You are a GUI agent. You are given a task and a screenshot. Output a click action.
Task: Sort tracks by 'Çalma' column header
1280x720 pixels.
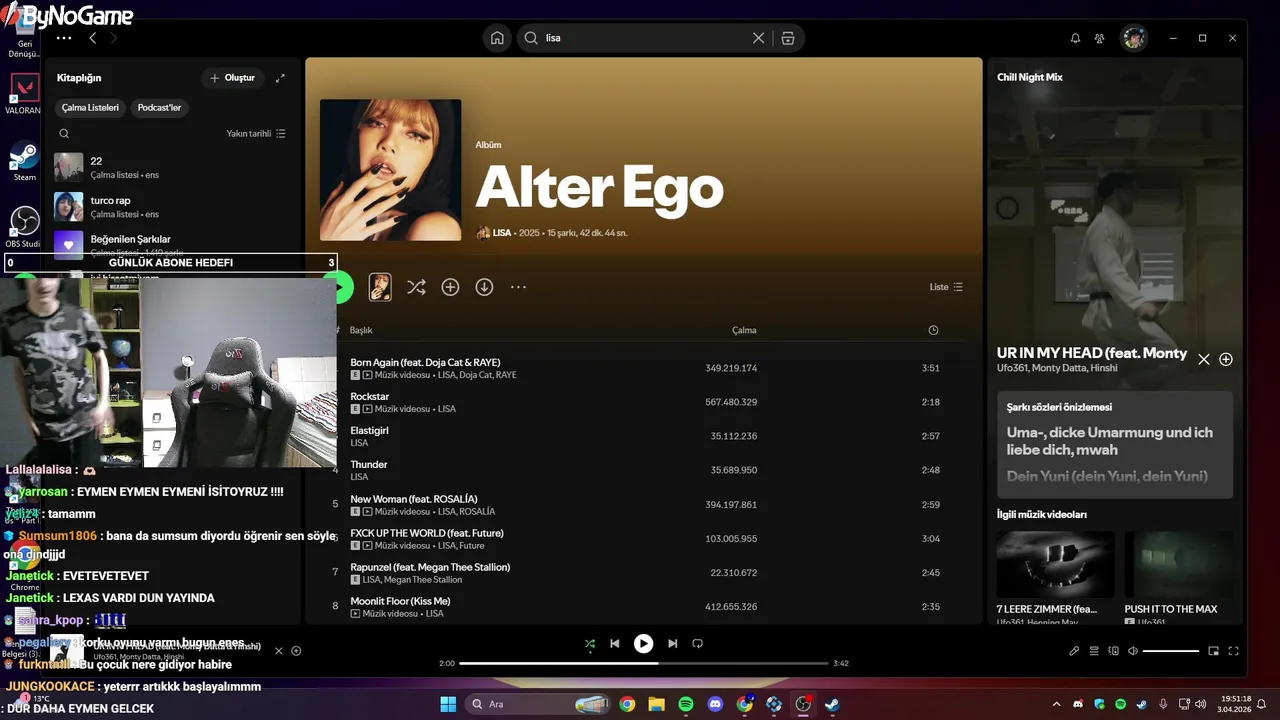[x=744, y=330]
